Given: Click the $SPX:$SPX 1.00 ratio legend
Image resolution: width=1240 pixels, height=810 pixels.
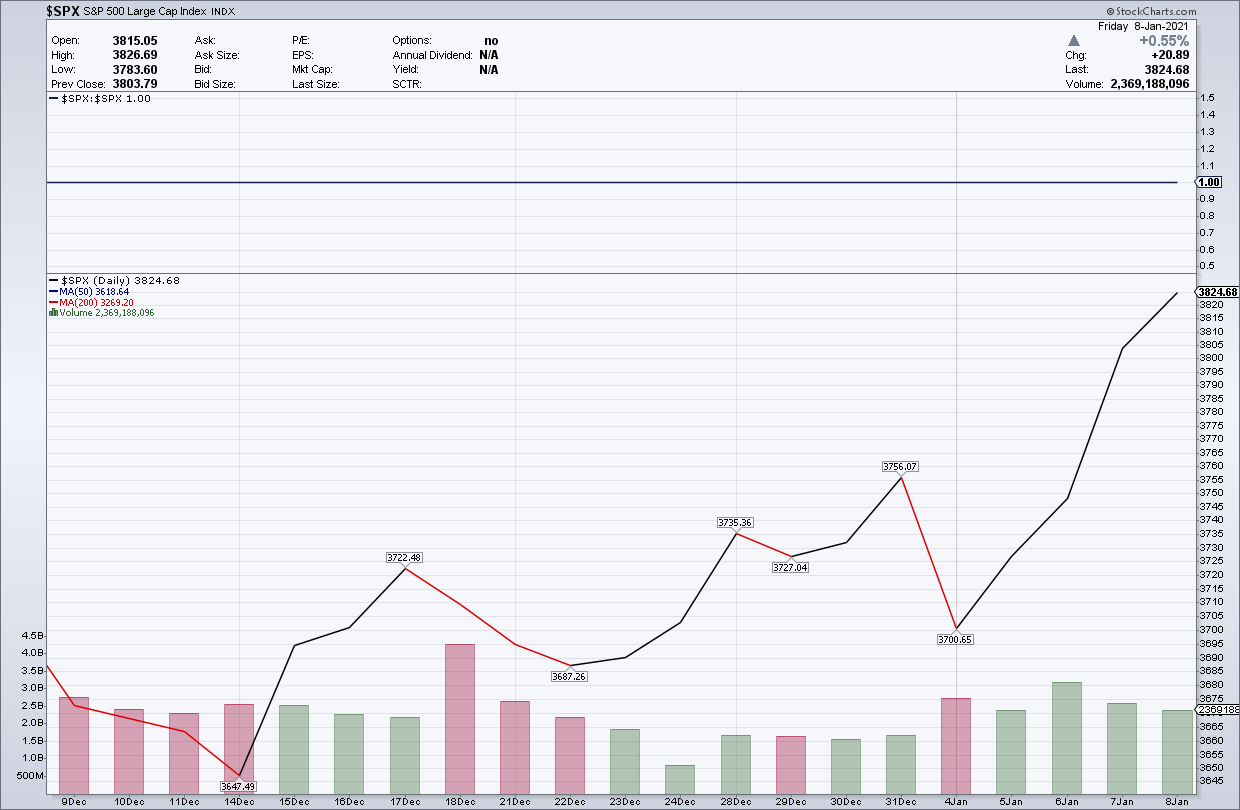Looking at the screenshot, I should click(102, 99).
